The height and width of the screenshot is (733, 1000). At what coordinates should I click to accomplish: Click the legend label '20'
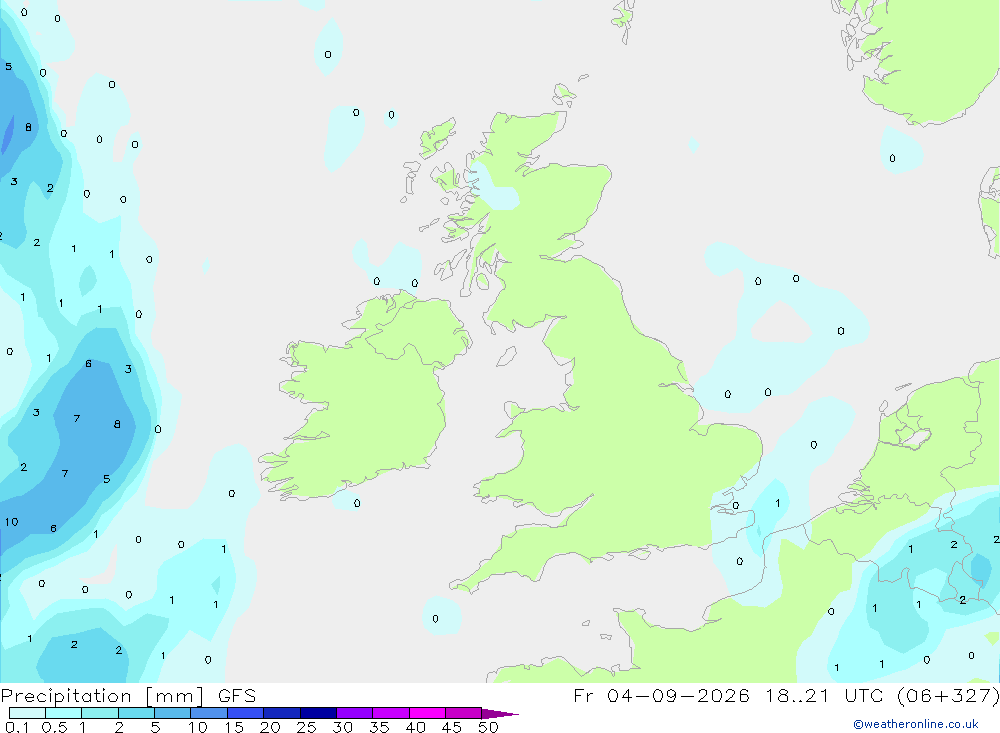tap(270, 727)
